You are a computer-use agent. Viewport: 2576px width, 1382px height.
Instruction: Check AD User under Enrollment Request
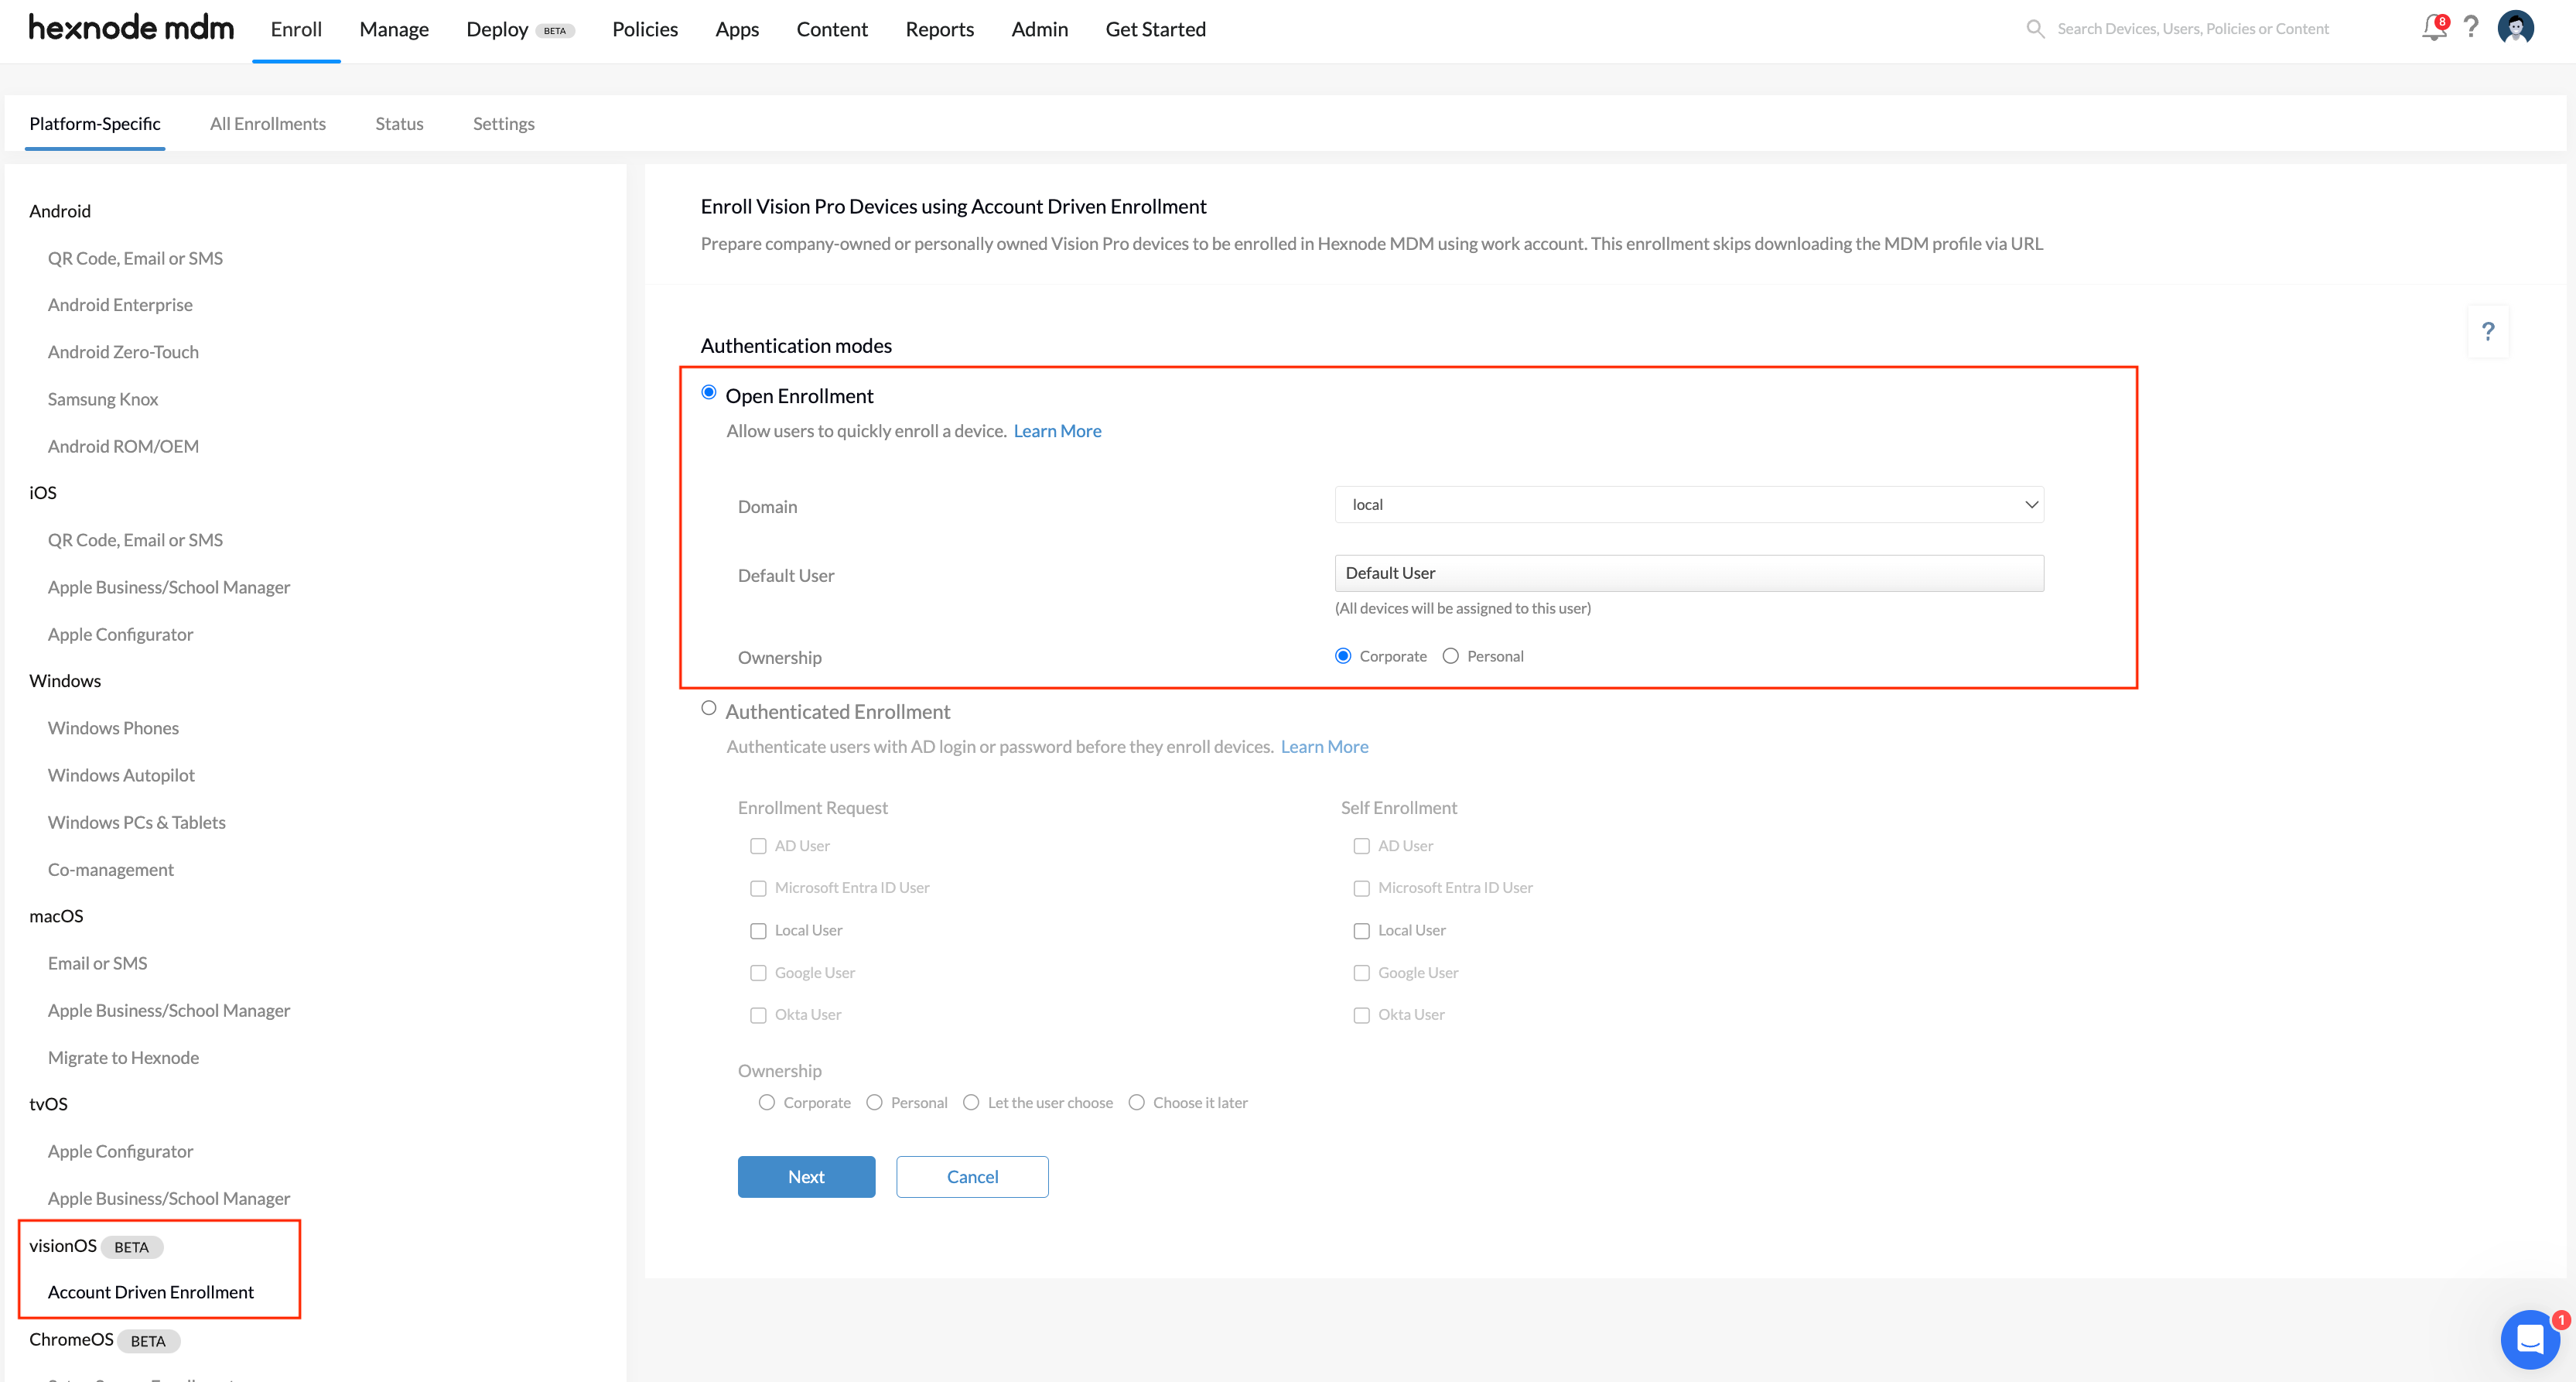[x=758, y=846]
